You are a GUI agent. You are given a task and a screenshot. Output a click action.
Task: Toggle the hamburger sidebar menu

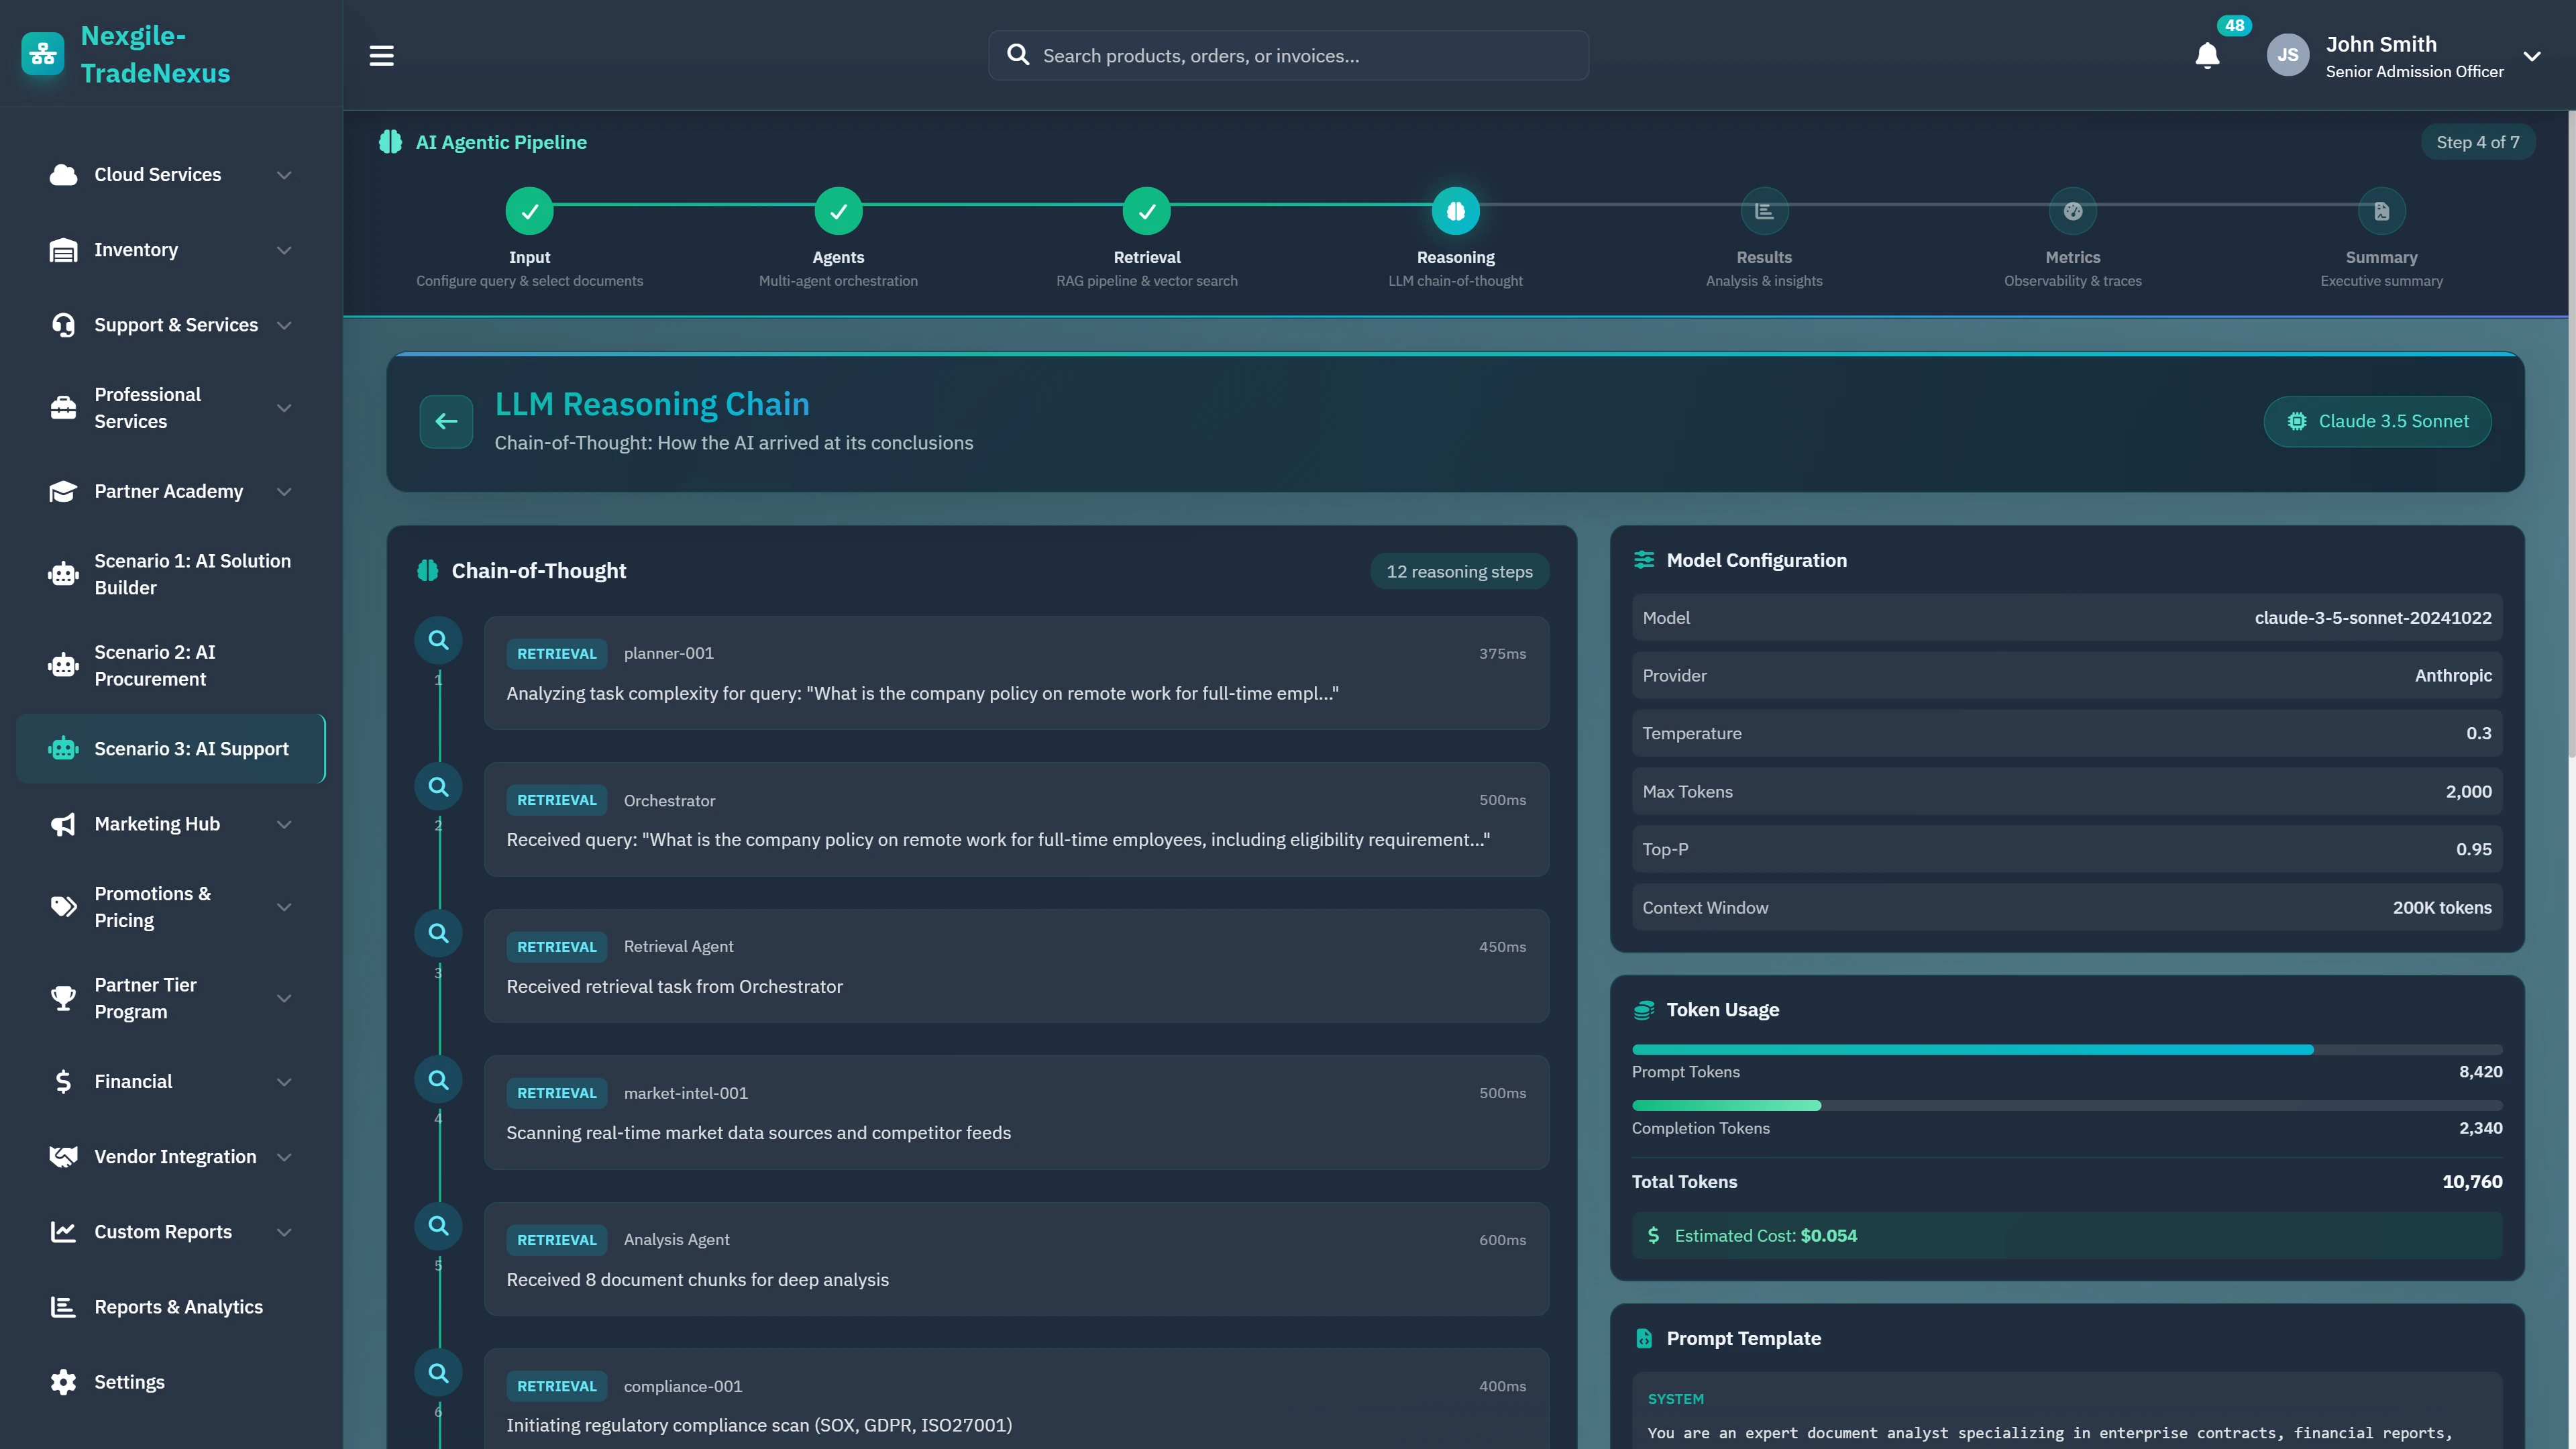tap(381, 56)
